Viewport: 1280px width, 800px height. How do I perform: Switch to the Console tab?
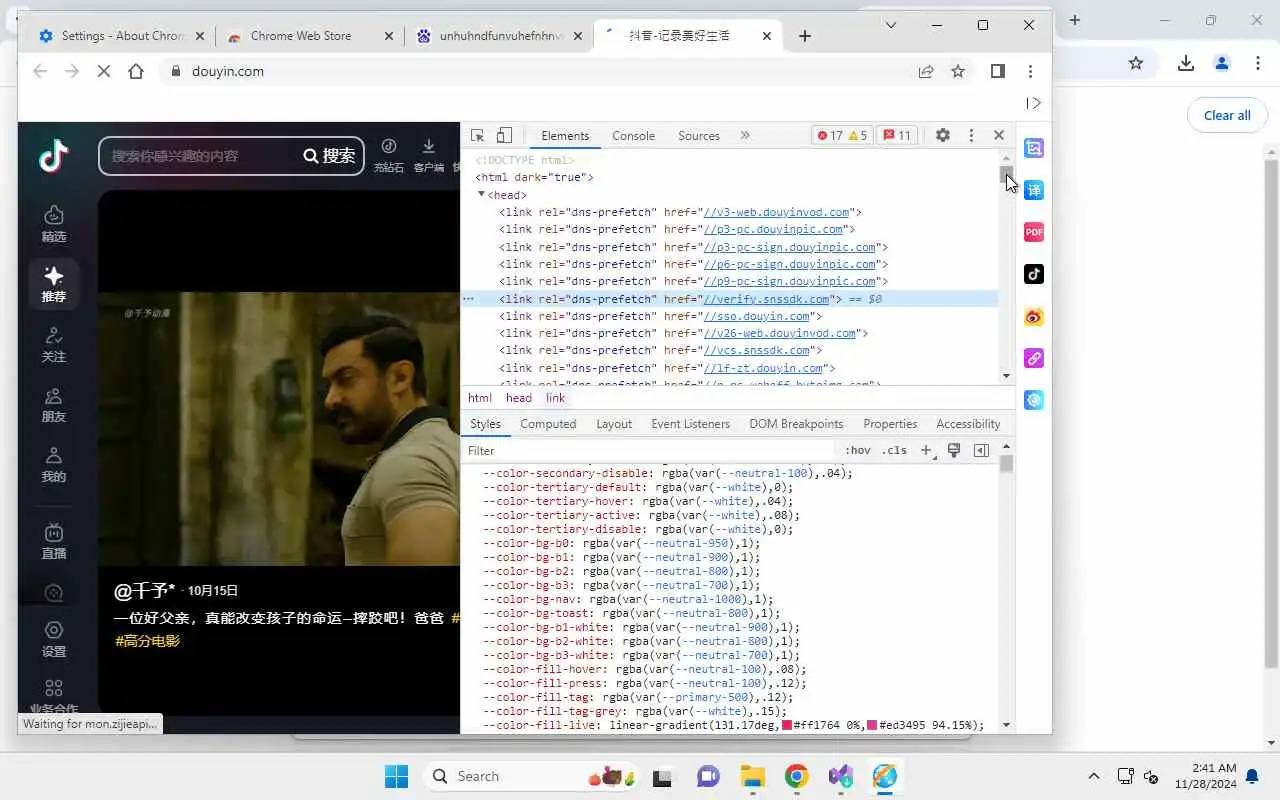pos(633,136)
